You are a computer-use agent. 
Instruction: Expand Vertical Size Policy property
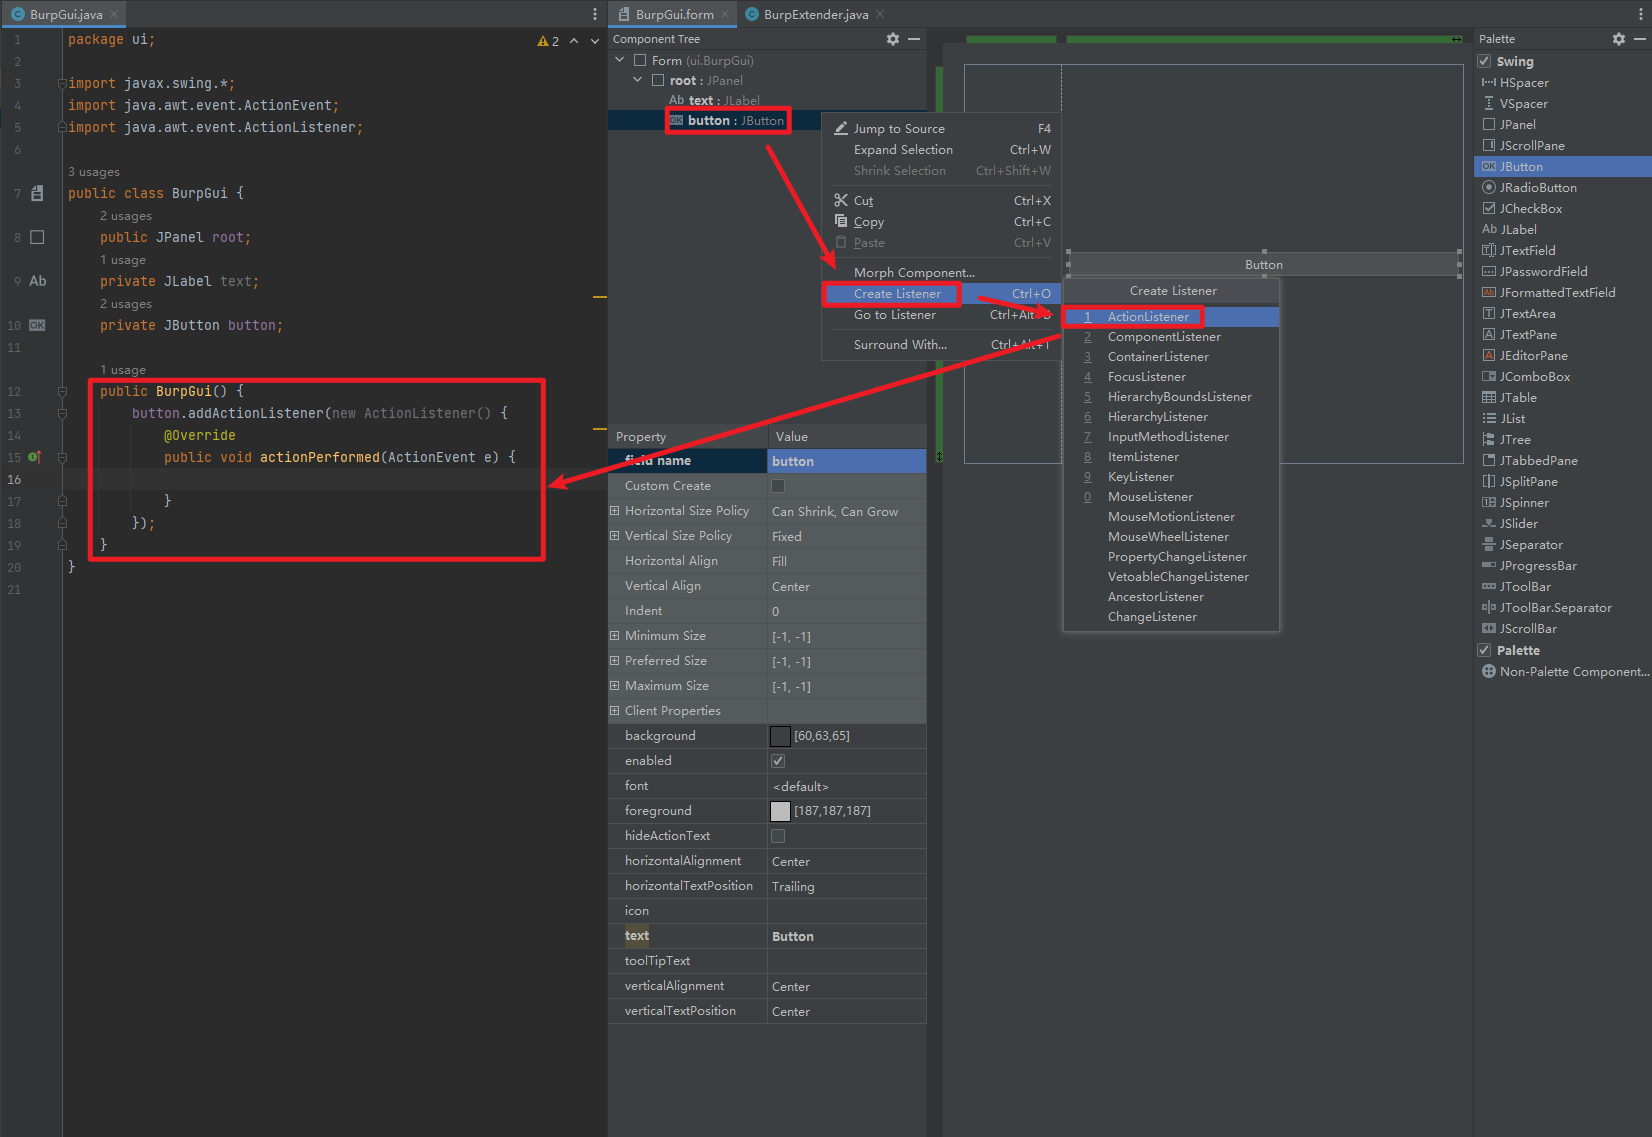(x=615, y=536)
